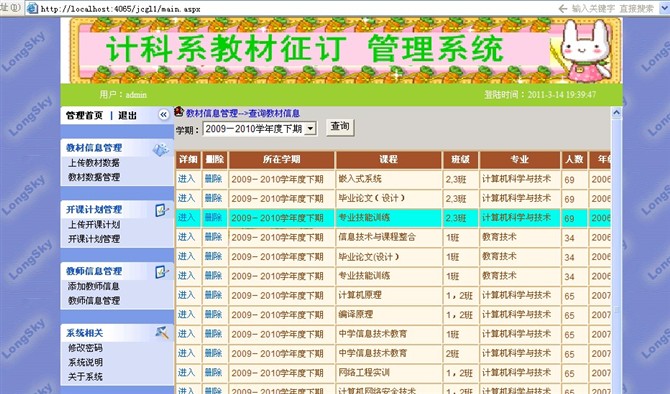Screen dimensions: 670x394
Task: Click the 查询 button
Action: pos(340,126)
